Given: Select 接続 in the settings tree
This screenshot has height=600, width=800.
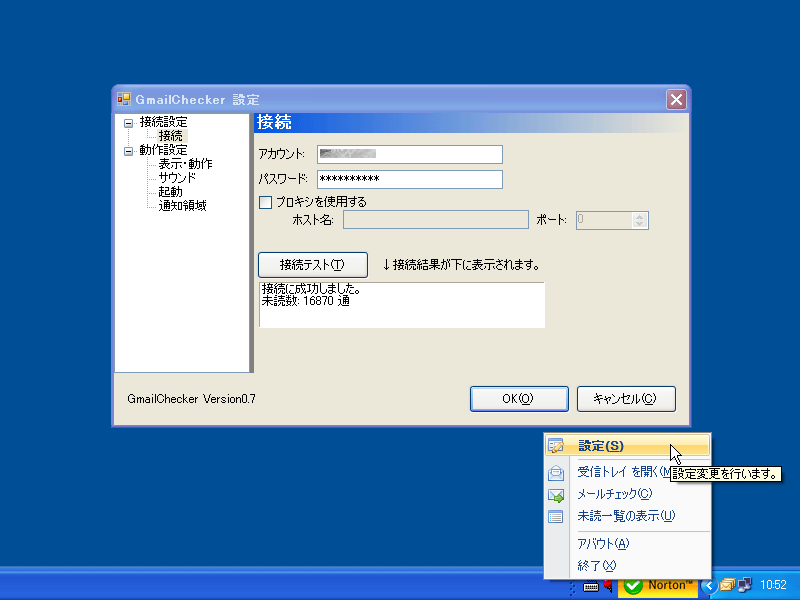Looking at the screenshot, I should pyautogui.click(x=170, y=136).
